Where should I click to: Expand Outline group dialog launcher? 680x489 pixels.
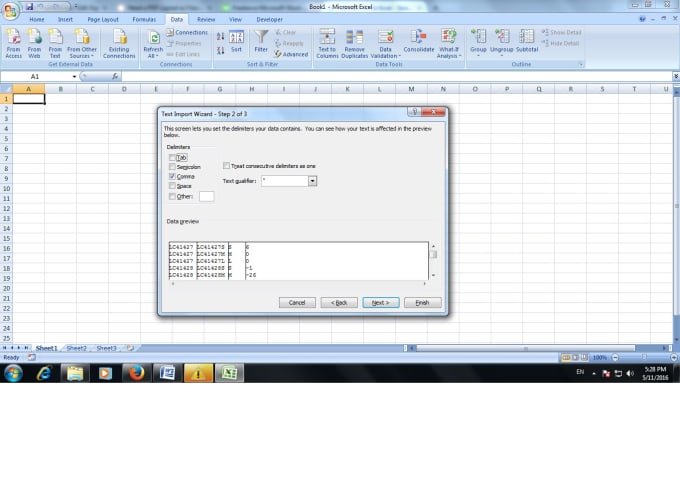coord(581,65)
